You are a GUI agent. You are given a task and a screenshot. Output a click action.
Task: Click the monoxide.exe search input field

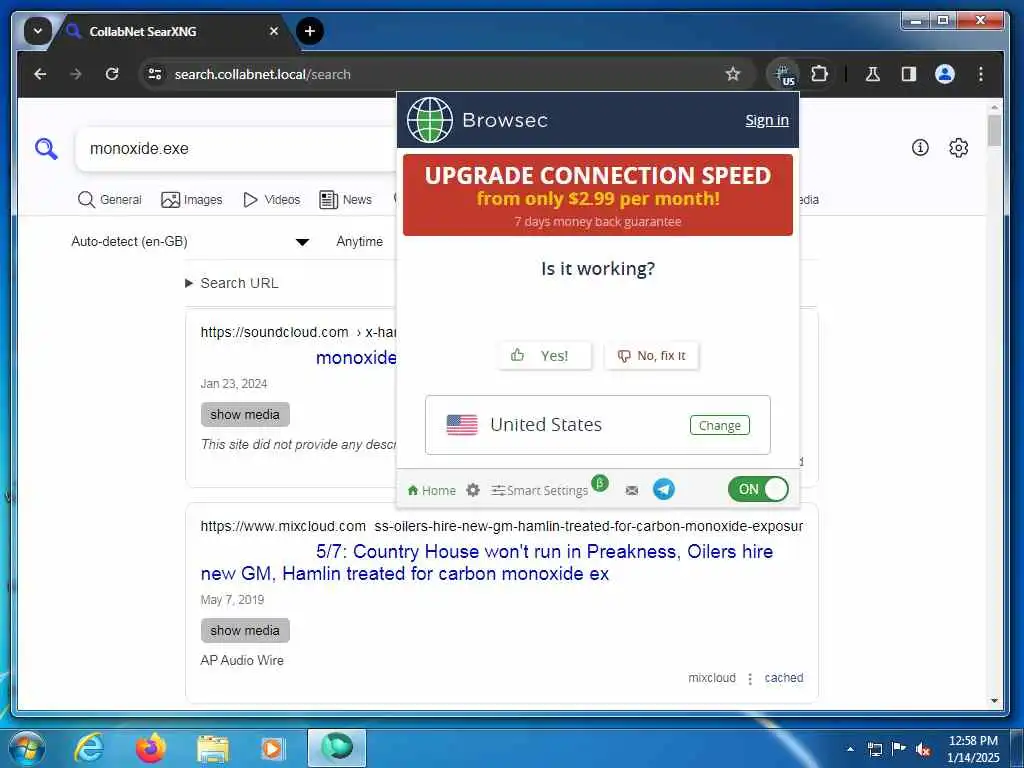(235, 149)
